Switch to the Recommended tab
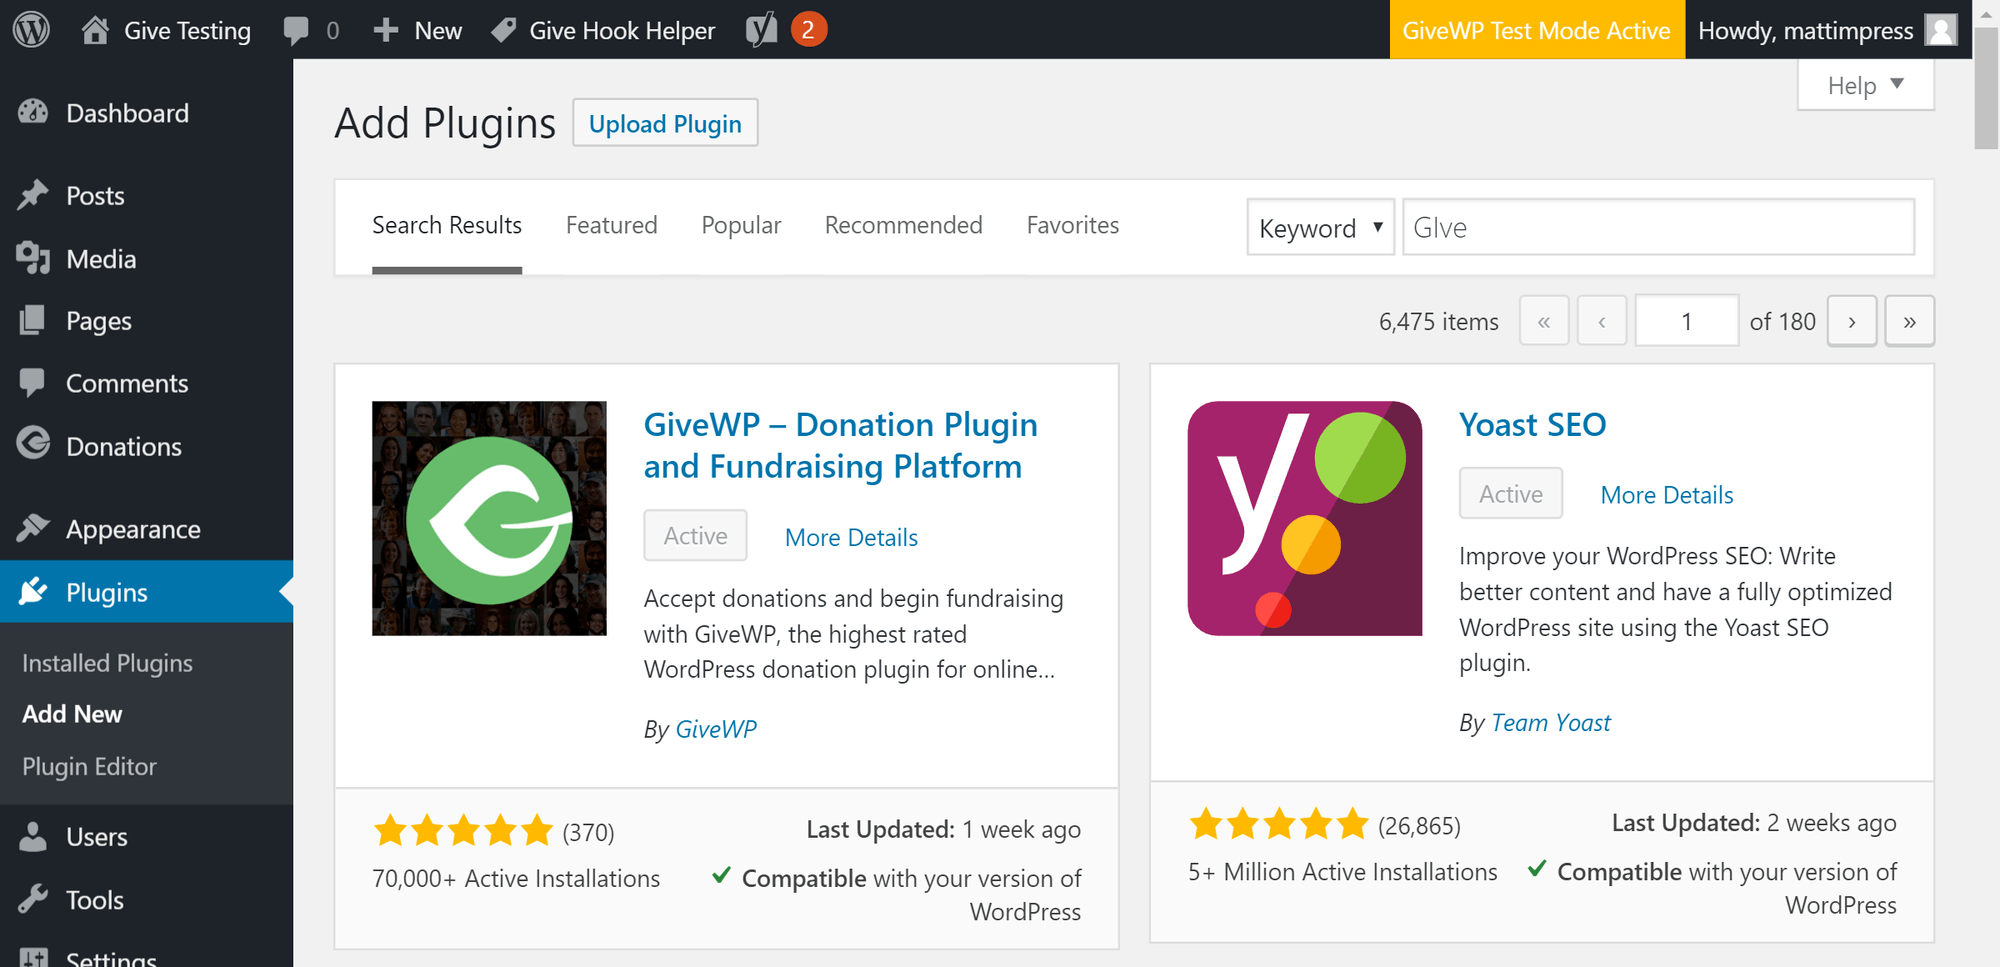This screenshot has width=2000, height=967. 903,226
